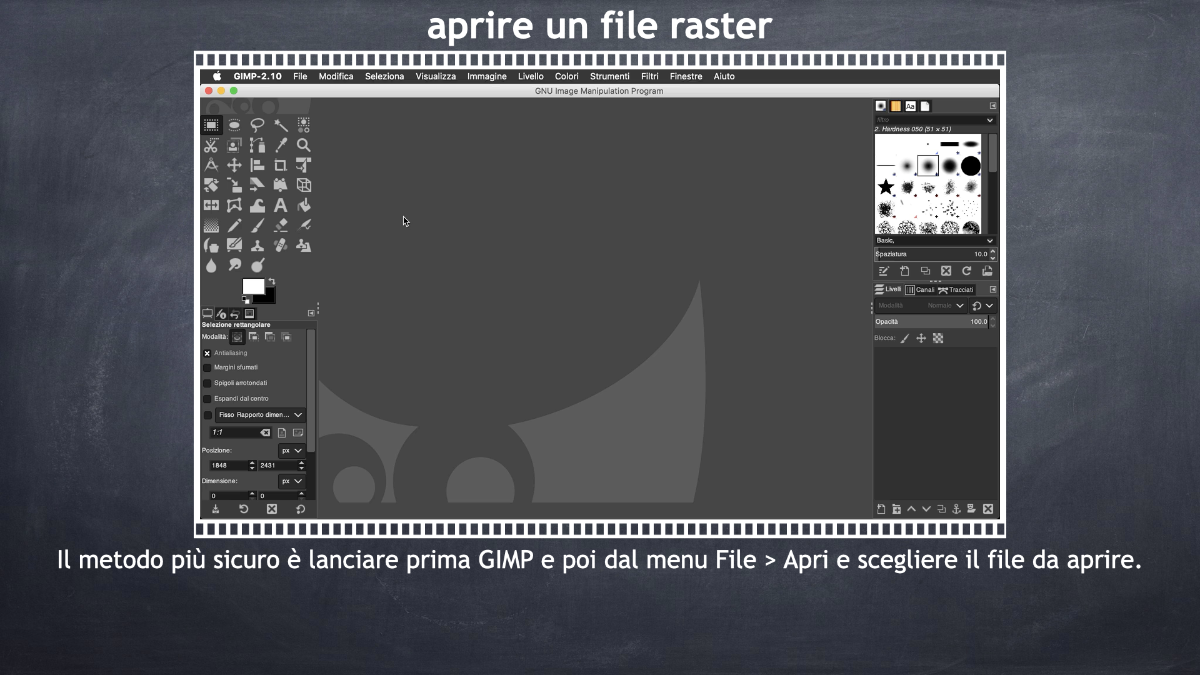Select the Rectangle Select tool
The width and height of the screenshot is (1200, 675).
(211, 125)
